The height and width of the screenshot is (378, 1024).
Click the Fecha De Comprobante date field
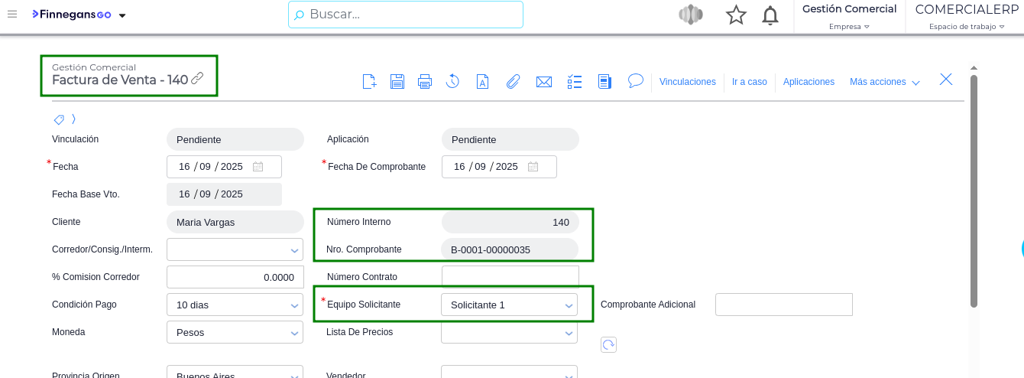[x=499, y=166]
